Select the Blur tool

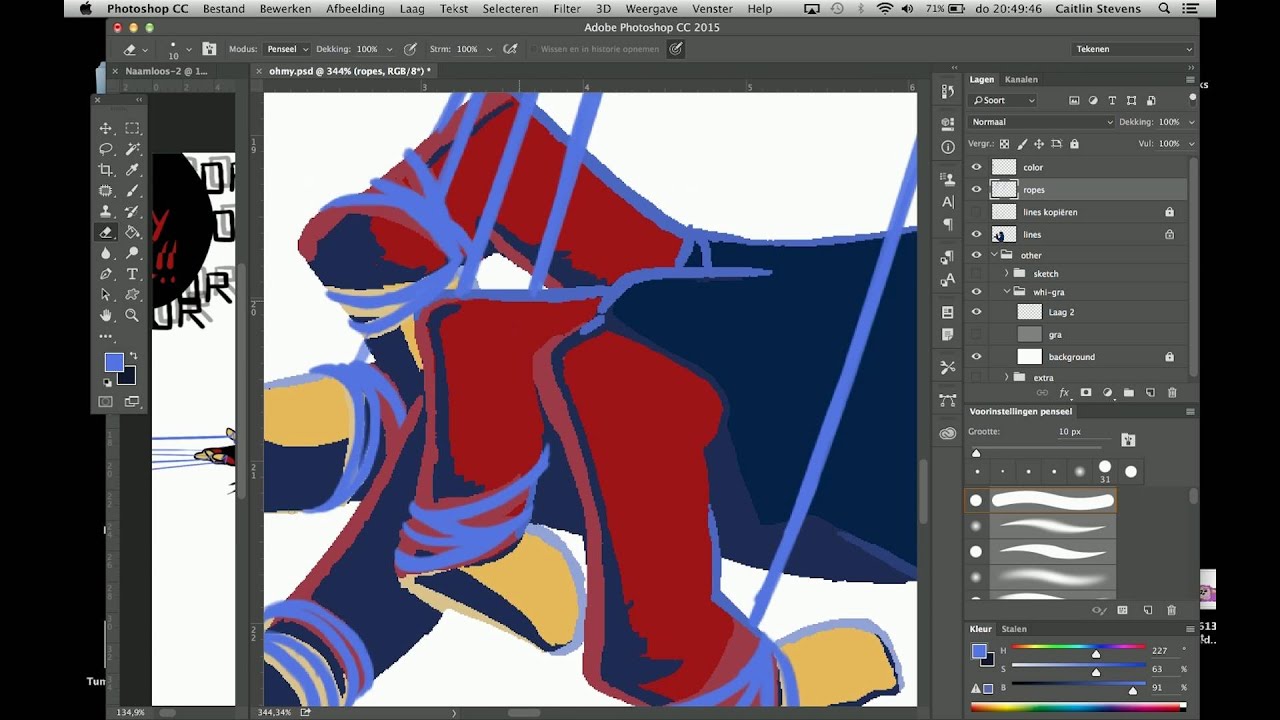(106, 253)
